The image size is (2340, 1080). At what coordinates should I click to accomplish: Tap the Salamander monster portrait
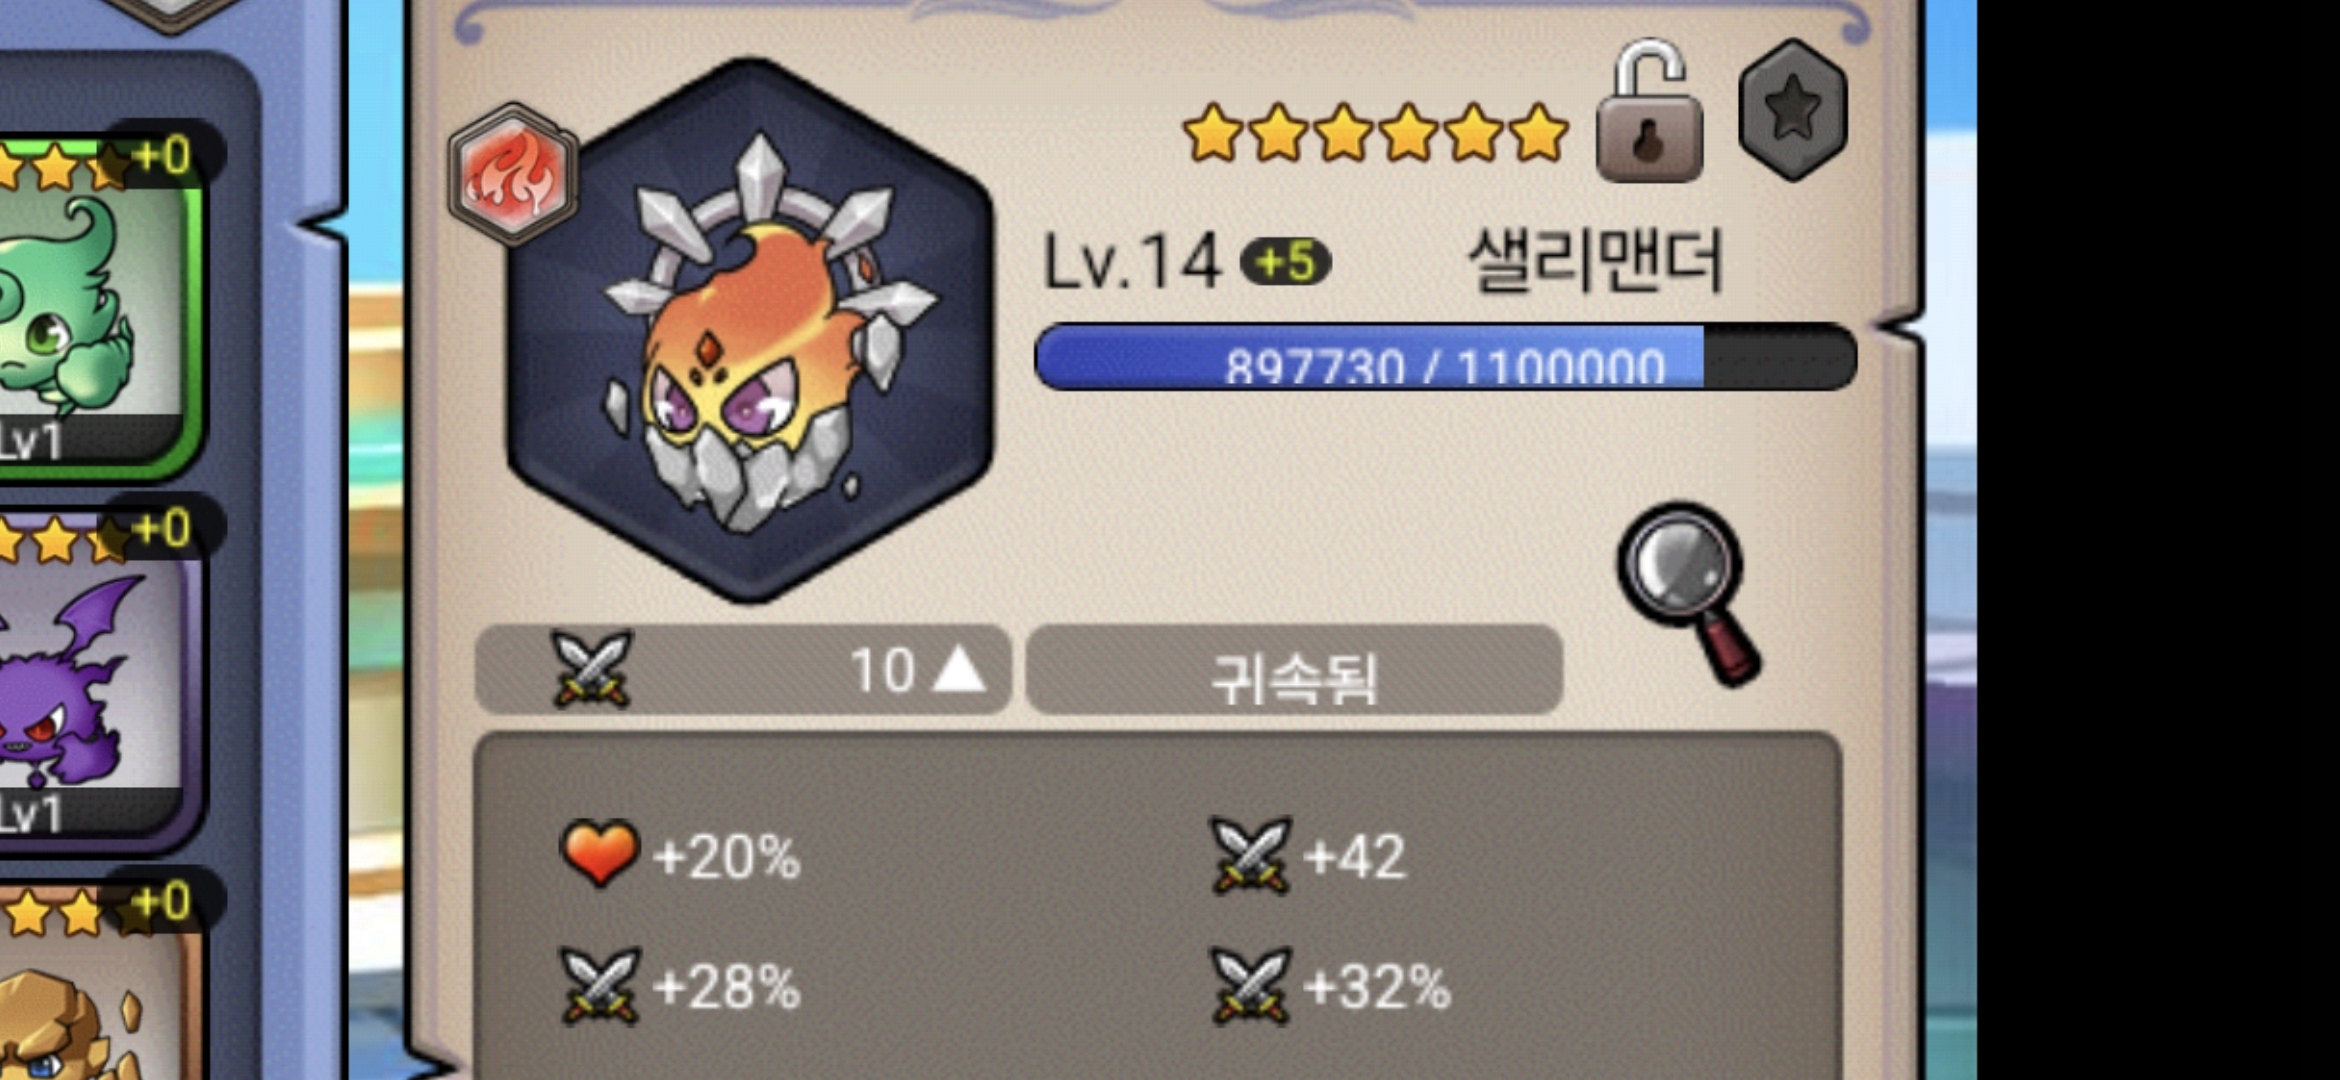[x=750, y=331]
